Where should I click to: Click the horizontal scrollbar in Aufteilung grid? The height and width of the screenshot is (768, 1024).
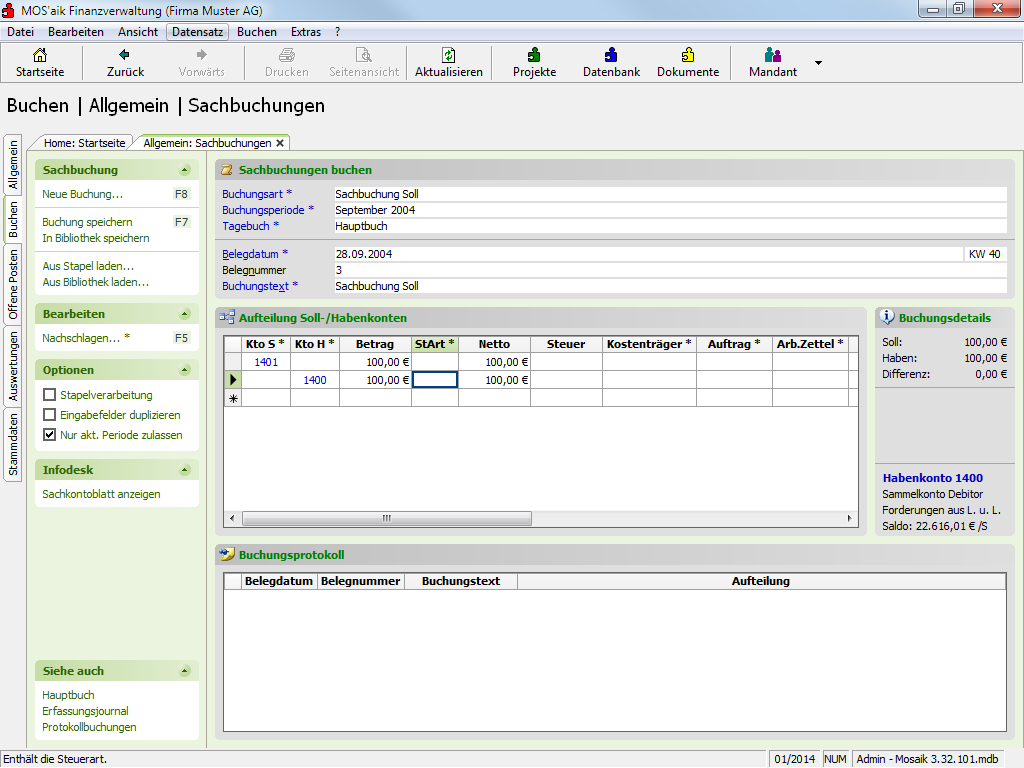point(386,519)
